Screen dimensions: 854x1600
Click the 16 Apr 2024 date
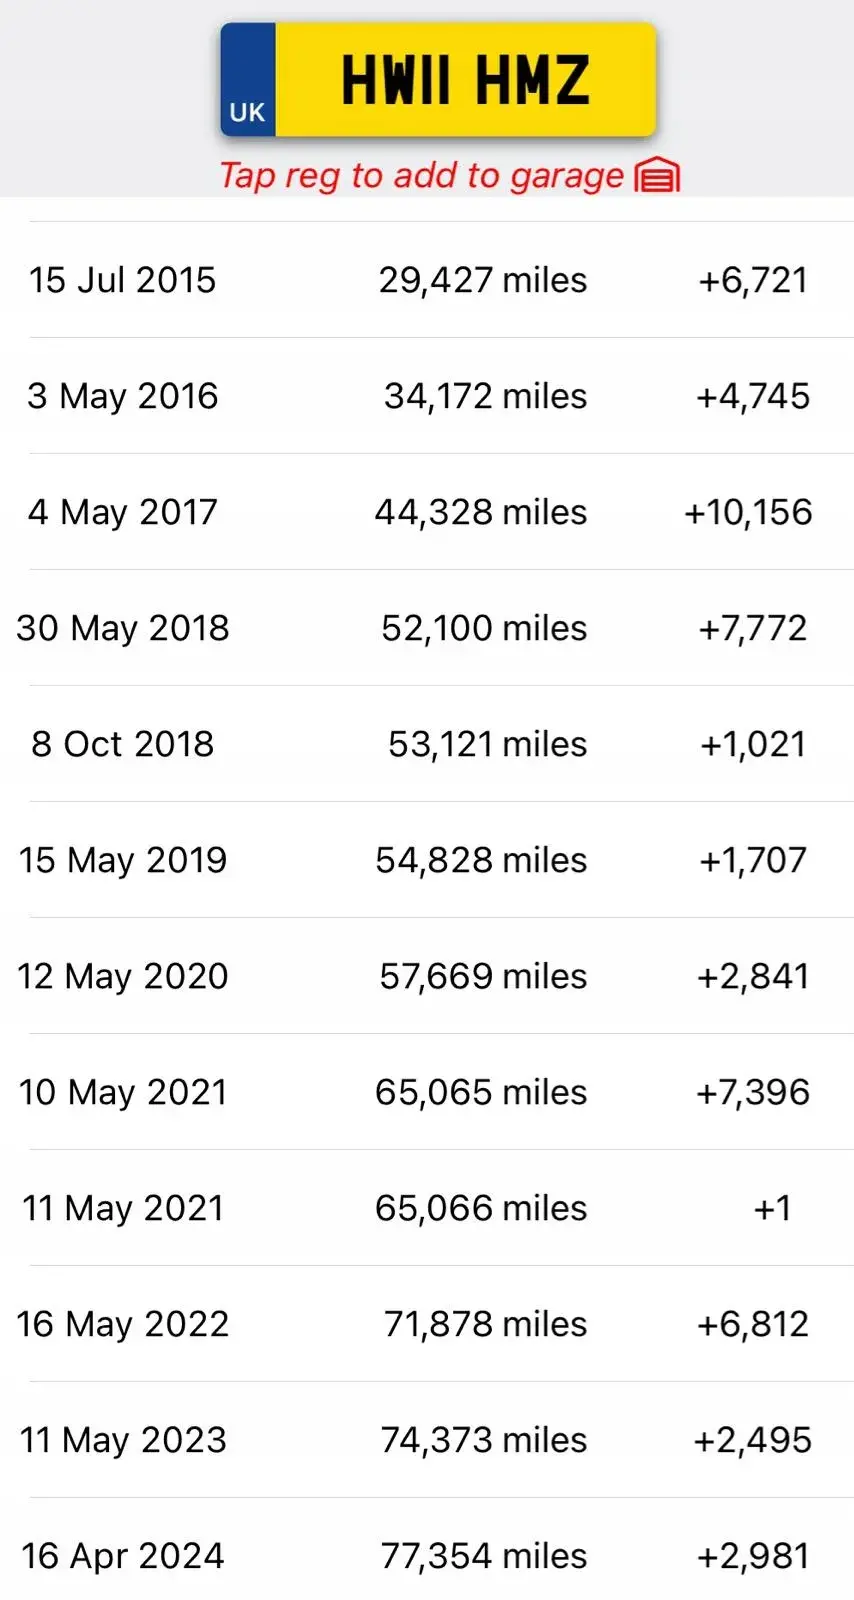pyautogui.click(x=123, y=1556)
